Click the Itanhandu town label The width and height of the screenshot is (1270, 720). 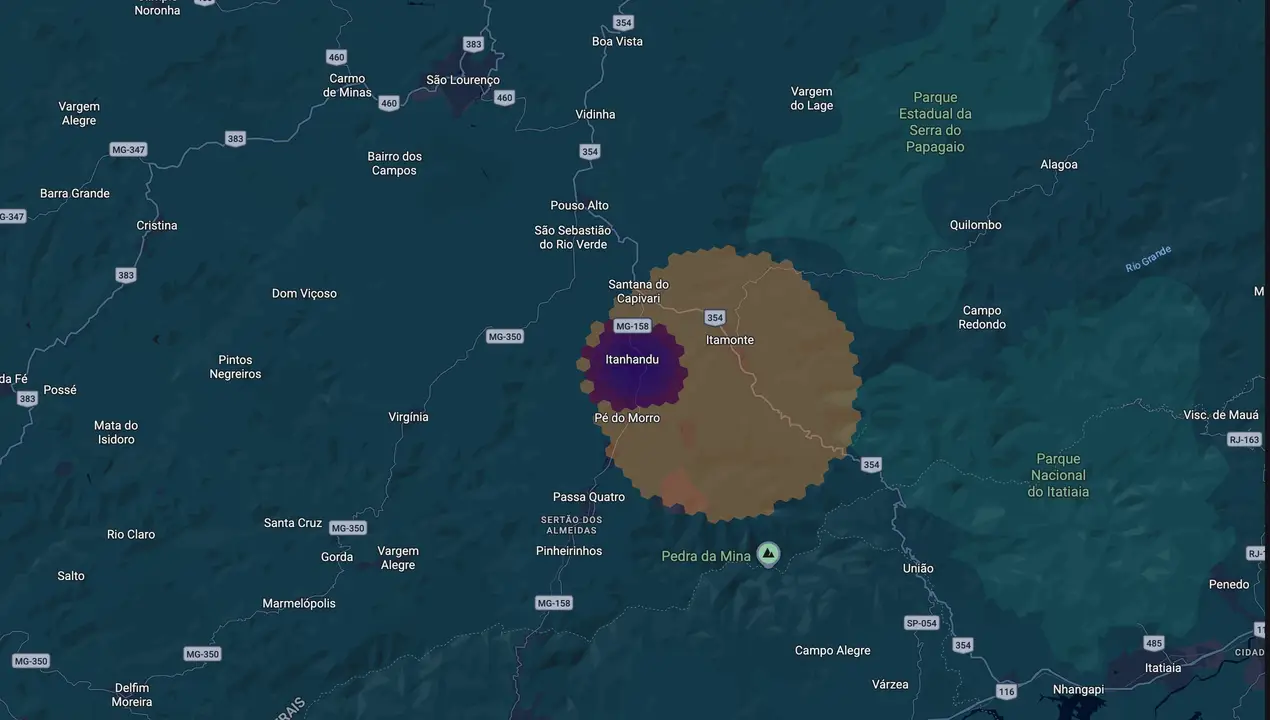click(632, 359)
